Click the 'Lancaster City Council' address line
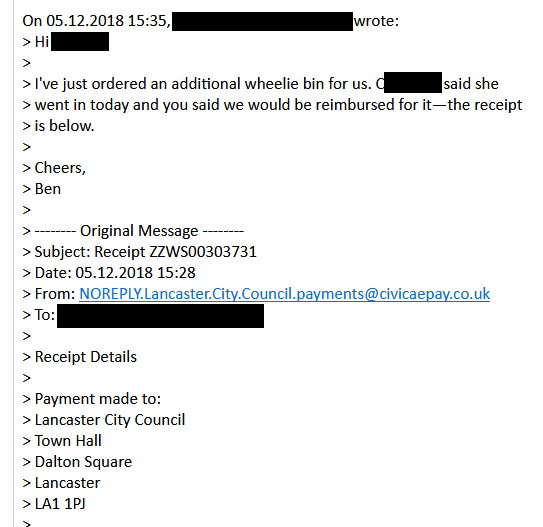Image resolution: width=543 pixels, height=527 pixels. [104, 420]
